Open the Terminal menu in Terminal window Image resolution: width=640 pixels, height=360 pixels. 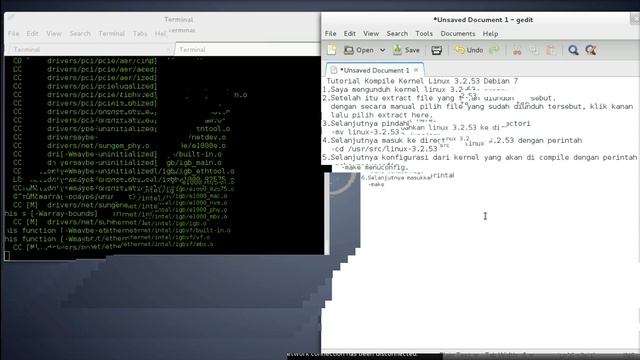pos(111,33)
